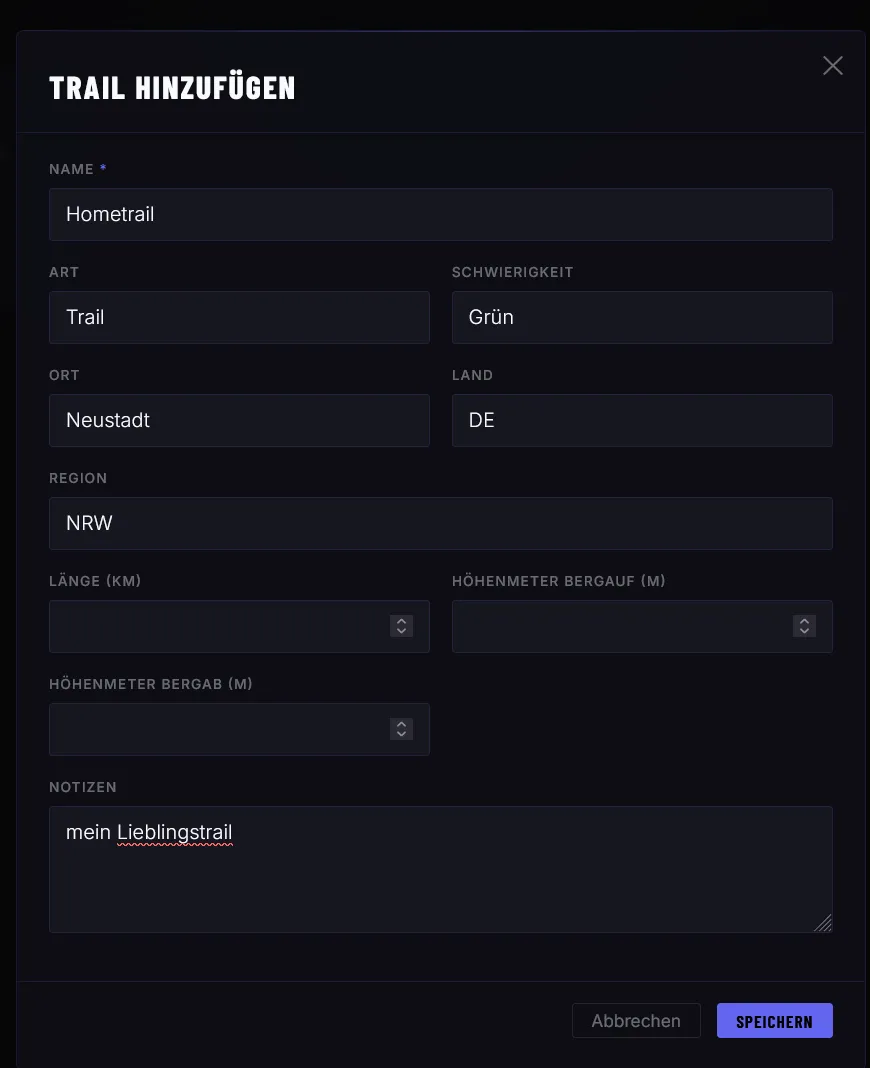Image resolution: width=870 pixels, height=1068 pixels.
Task: Save the trail with Speichern
Action: 774,1021
